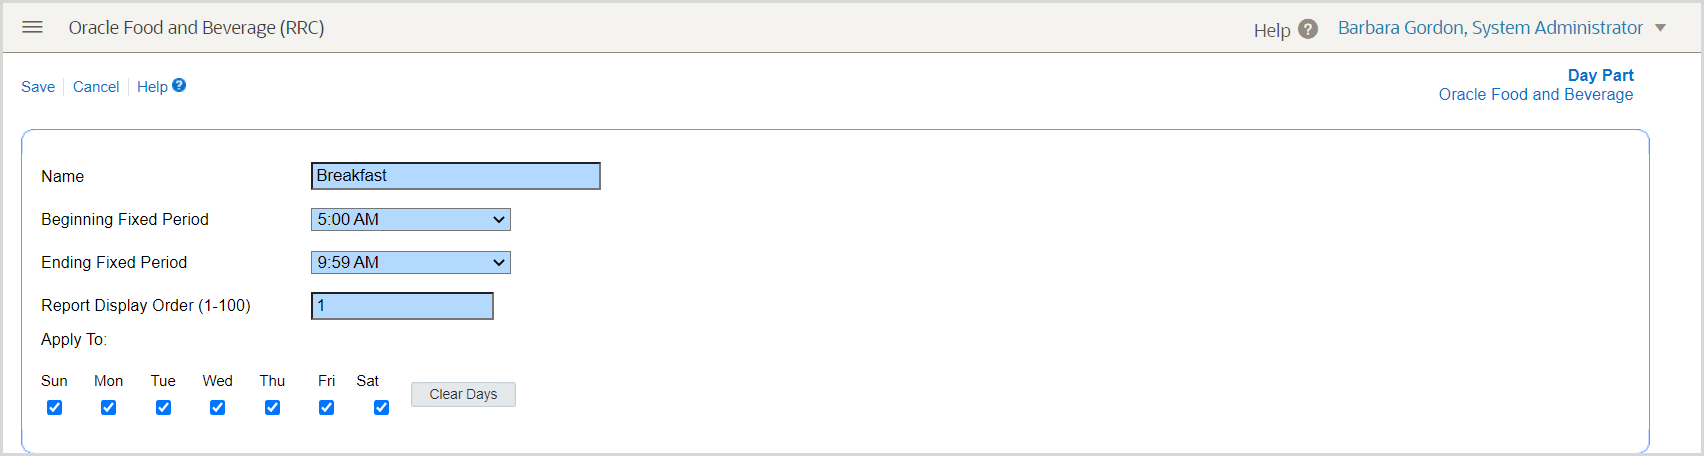The width and height of the screenshot is (1704, 456).
Task: Click the Name text field
Action: [x=455, y=176]
